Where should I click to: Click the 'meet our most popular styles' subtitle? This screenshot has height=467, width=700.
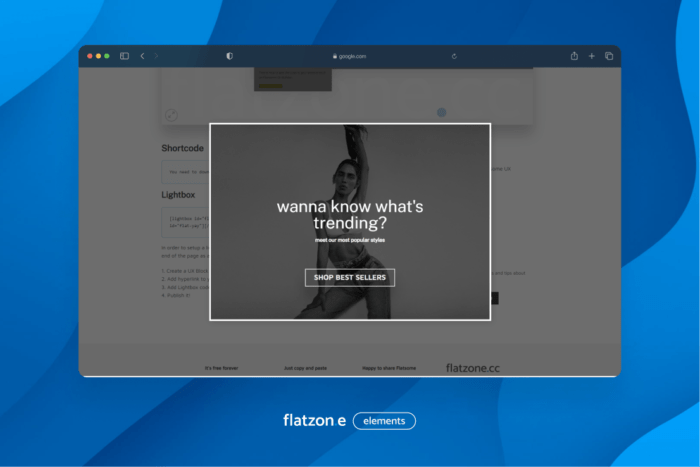point(350,241)
